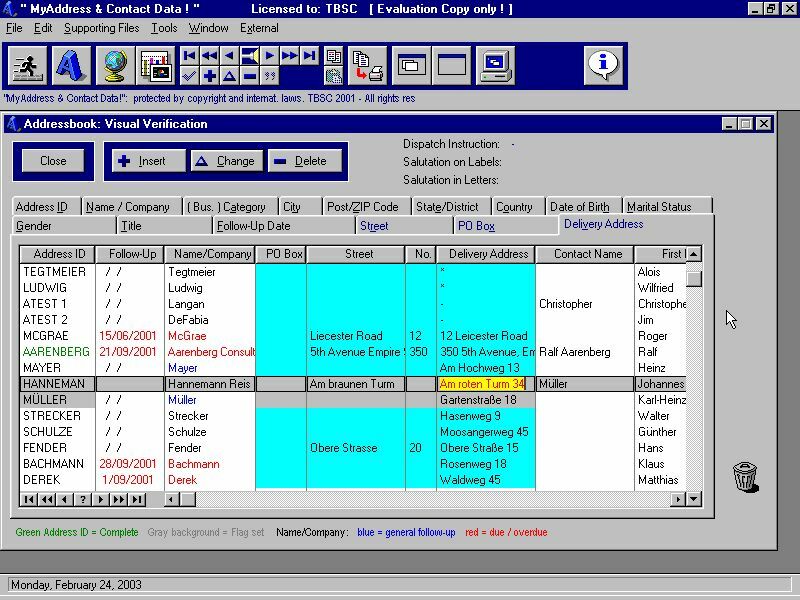Open the External menu
This screenshot has width=800, height=600.
coord(259,28)
